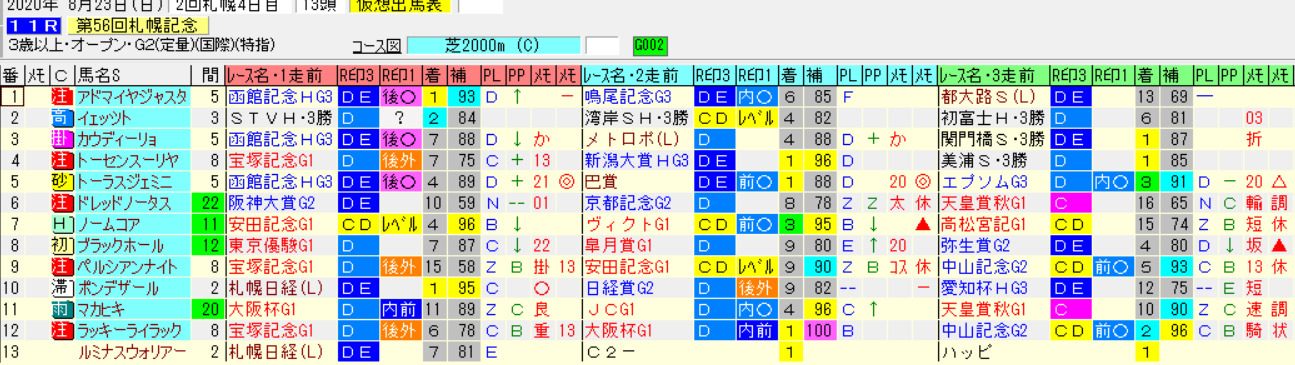Click the 間 column header

(209, 75)
